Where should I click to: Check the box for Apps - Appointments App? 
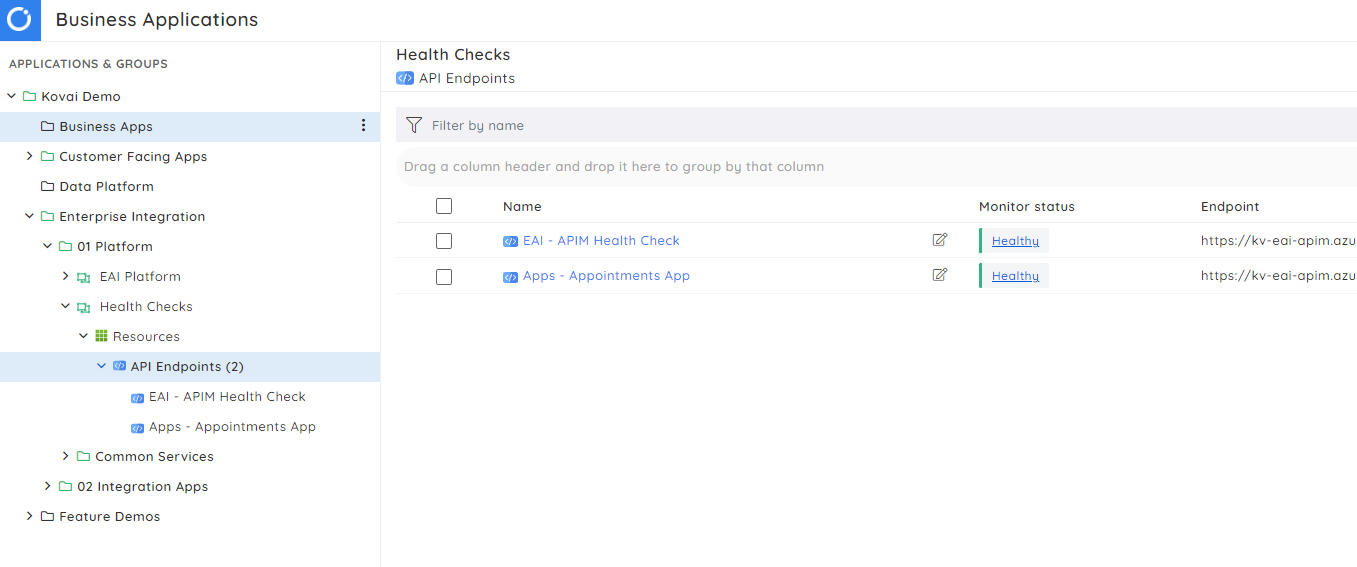(x=444, y=276)
